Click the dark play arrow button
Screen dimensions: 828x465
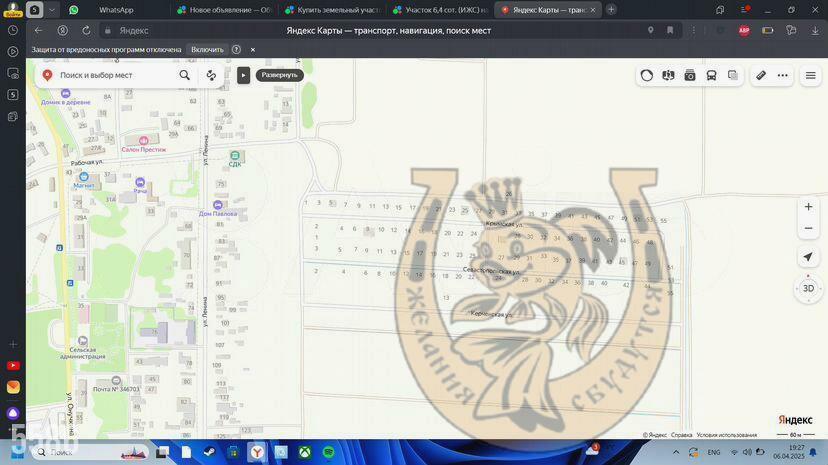(243, 75)
